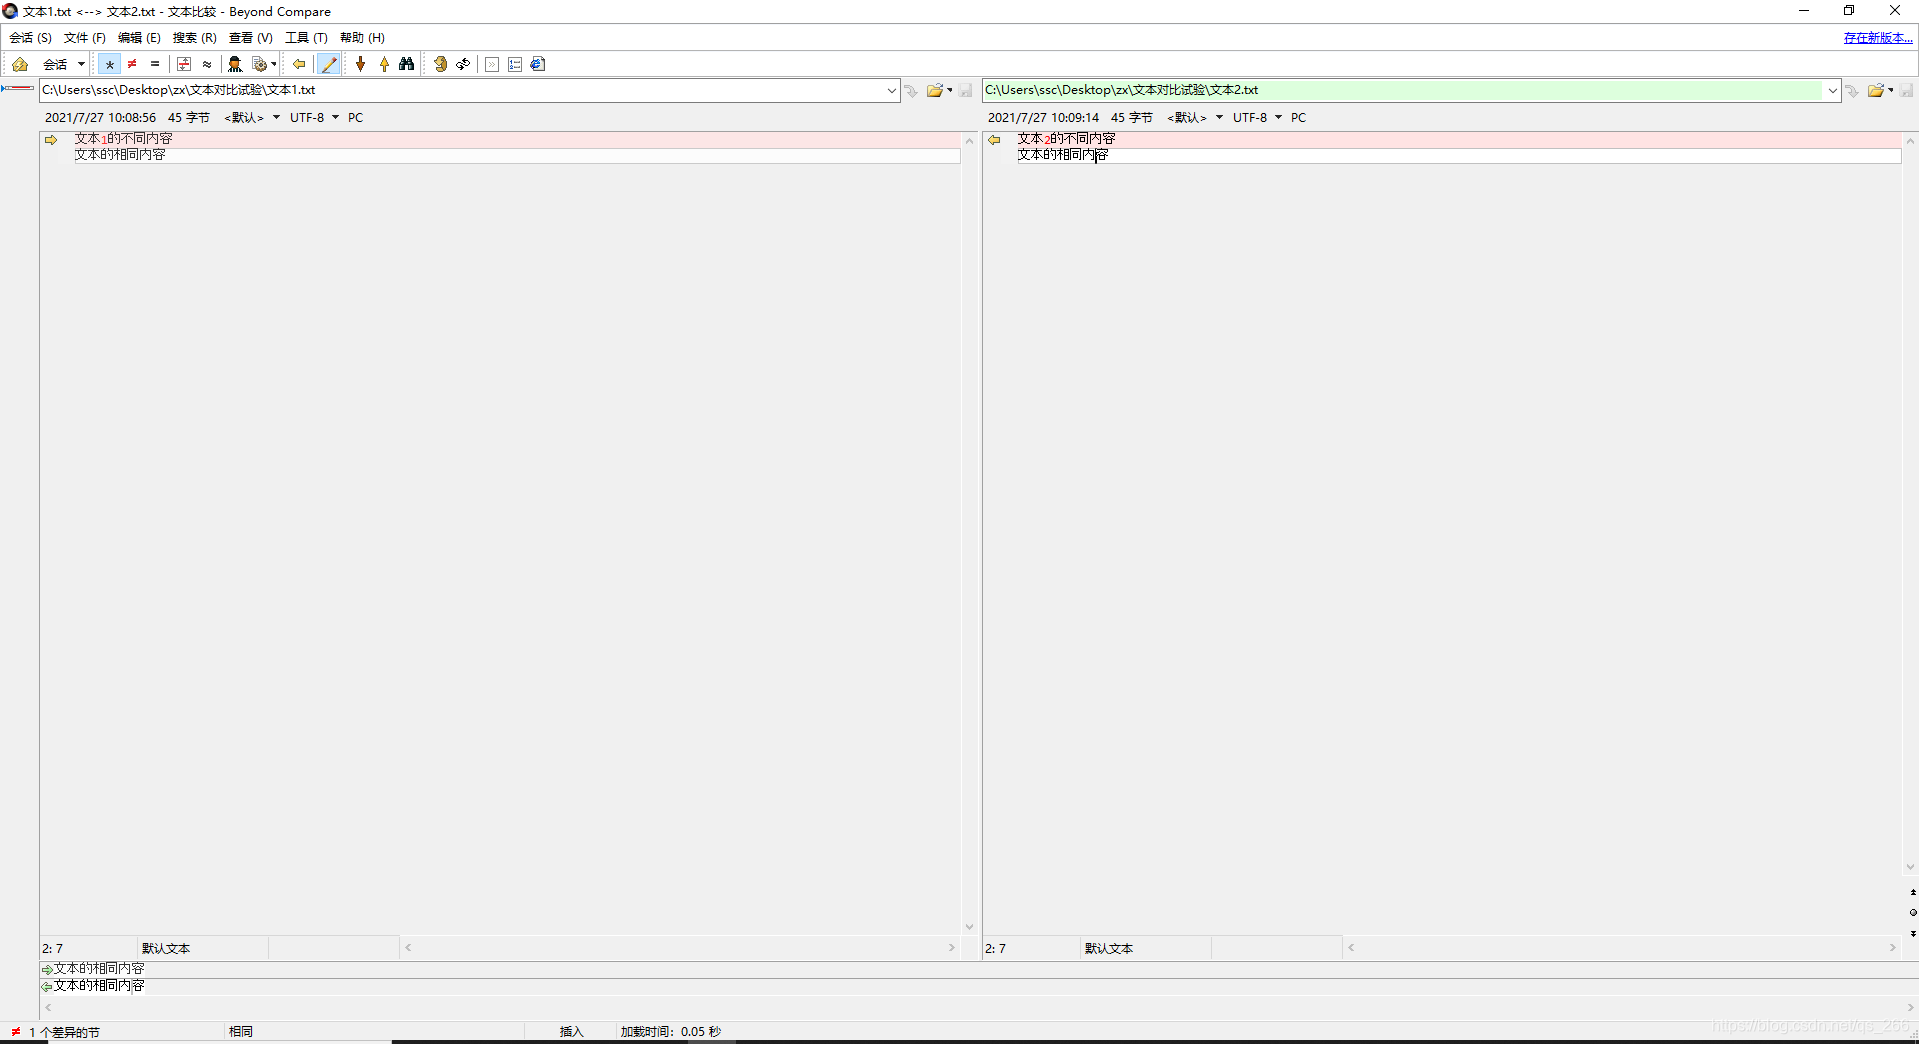Click the right pane horizontal scrollbar
This screenshot has height=1044, width=1919.
1621,948
